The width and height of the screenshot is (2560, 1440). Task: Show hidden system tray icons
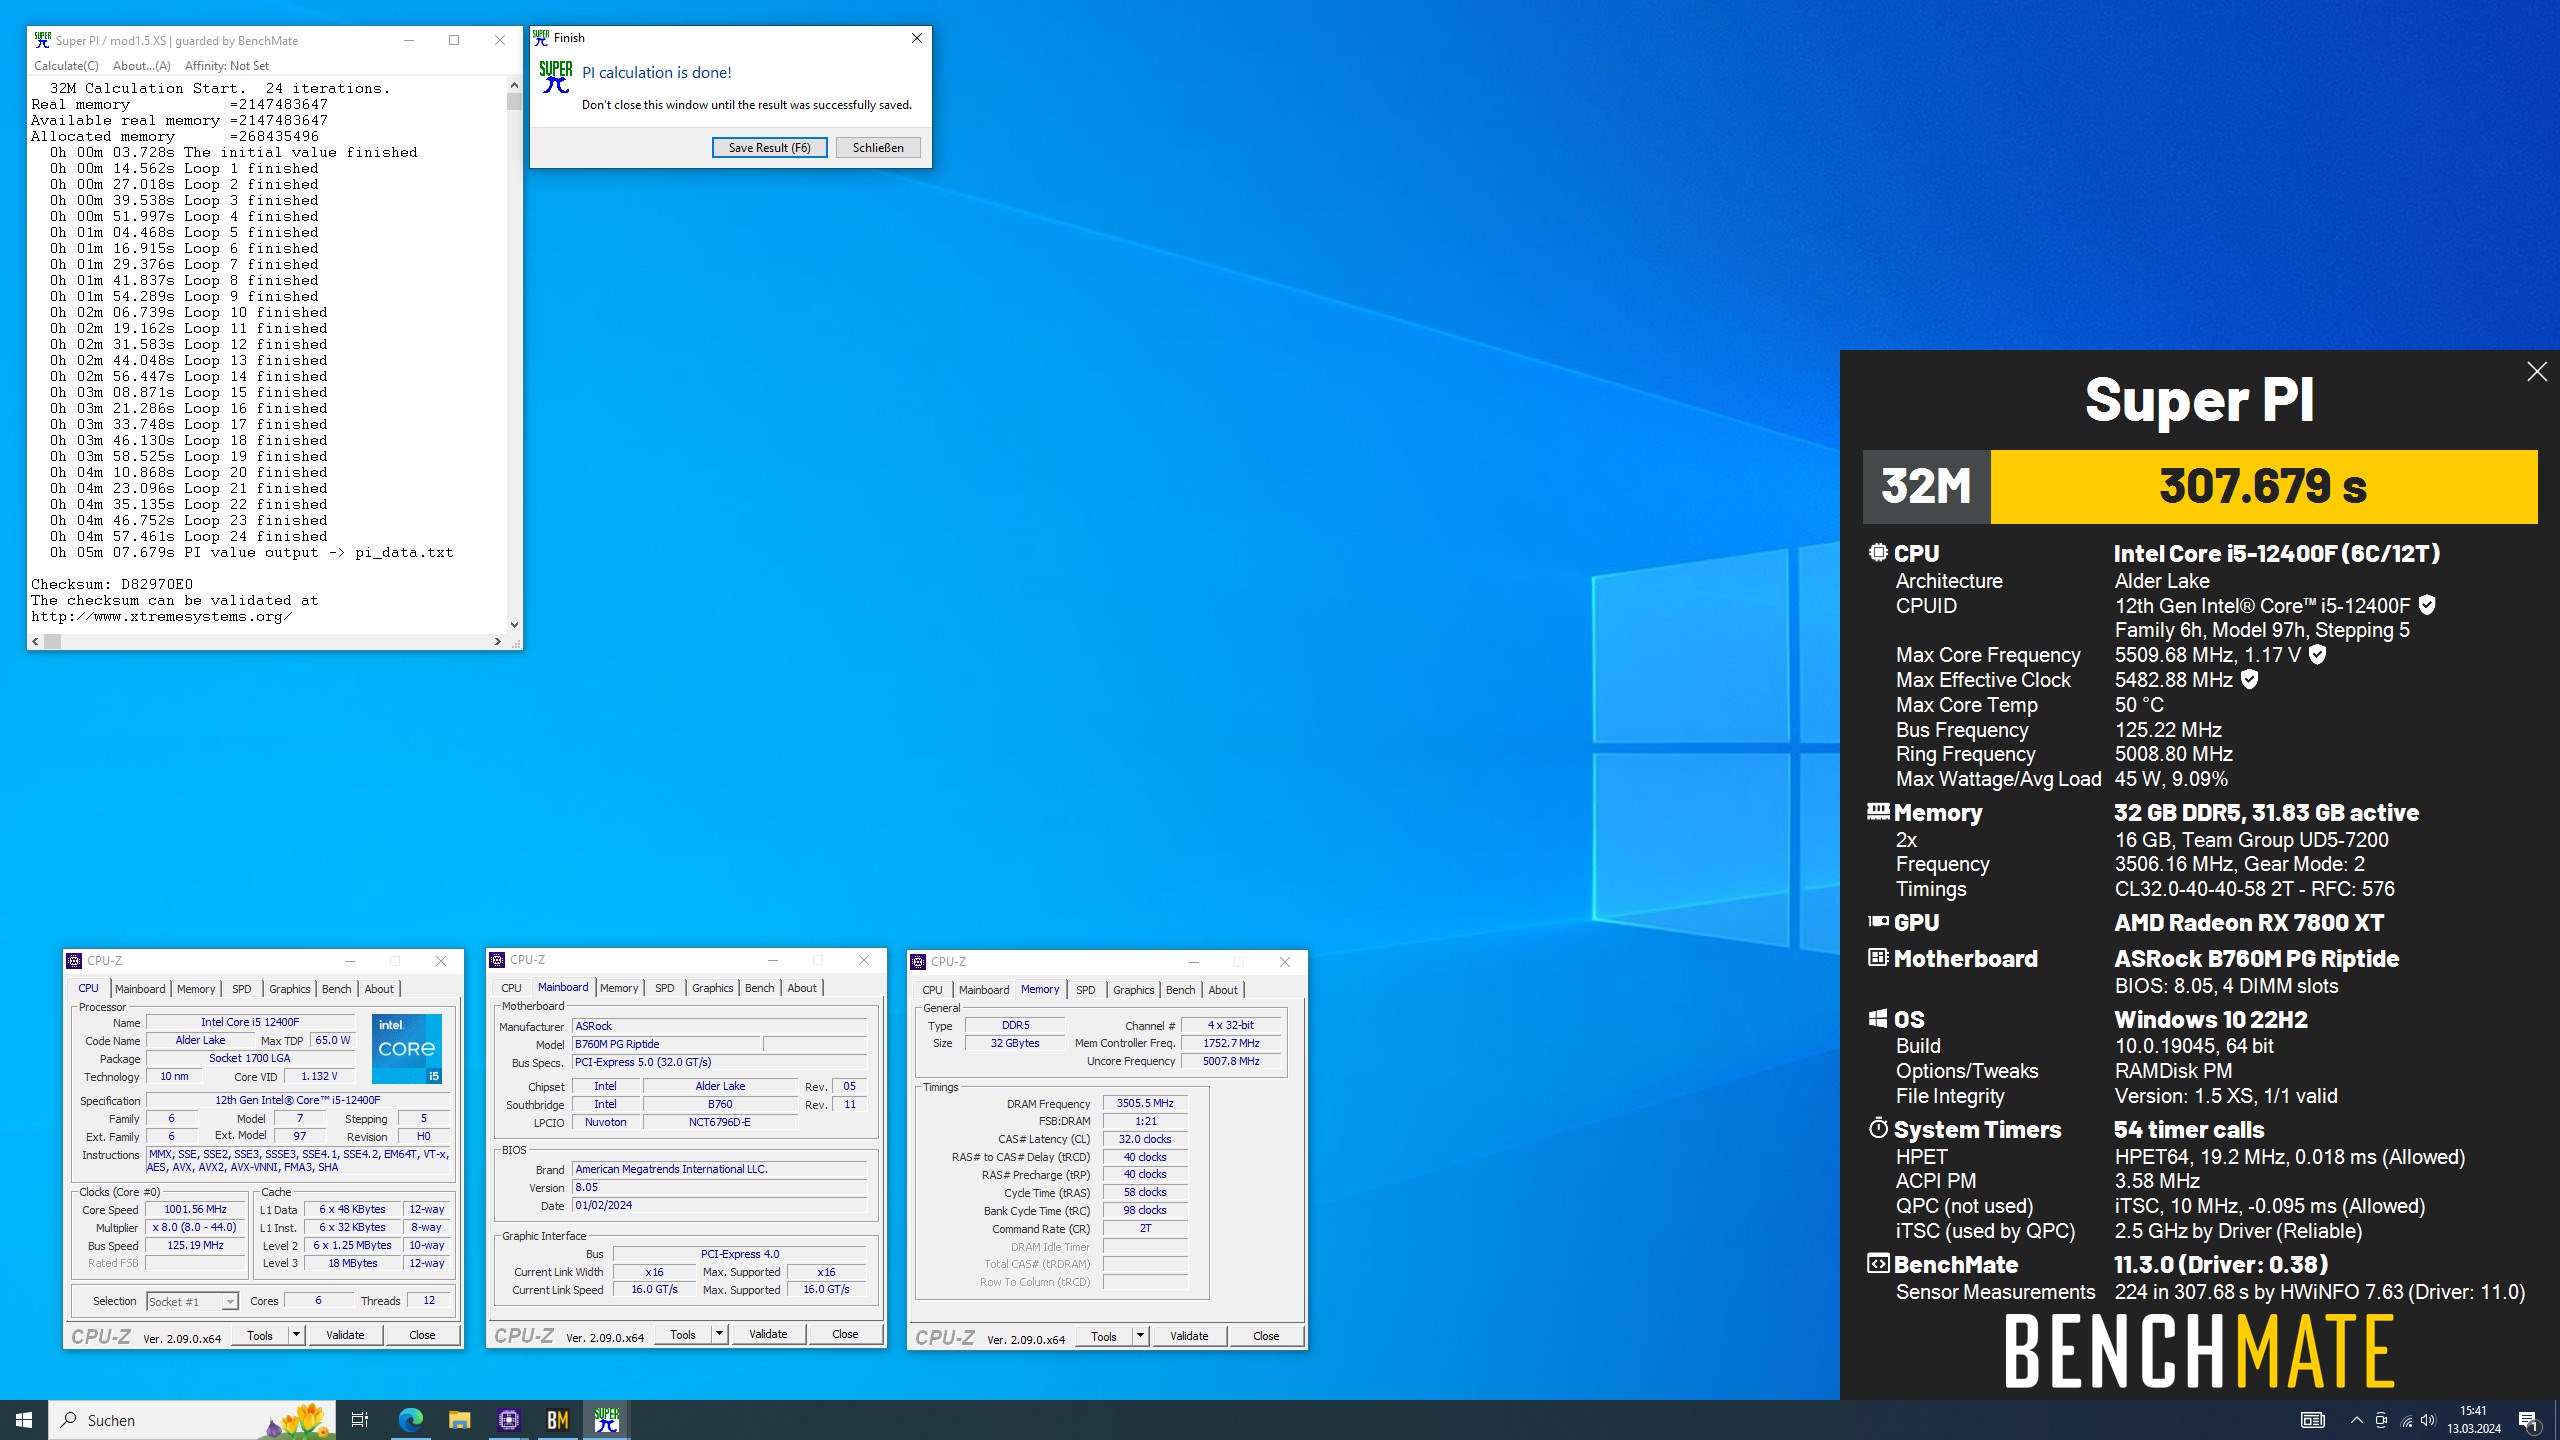coord(2356,1420)
